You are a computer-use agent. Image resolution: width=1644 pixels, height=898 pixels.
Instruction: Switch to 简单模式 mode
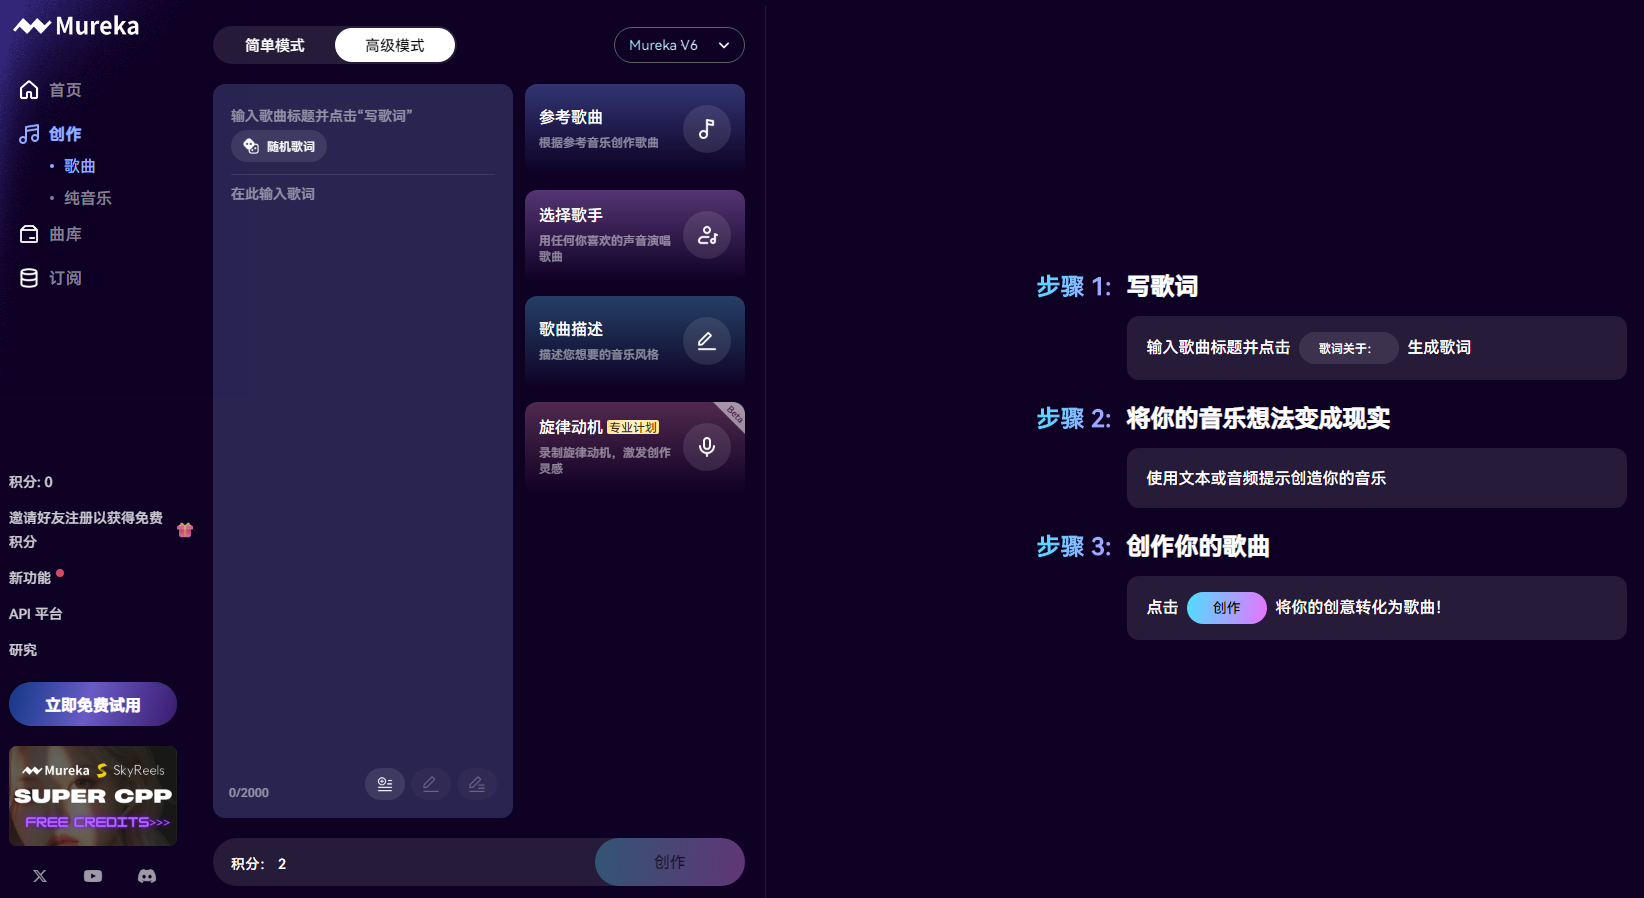(275, 45)
